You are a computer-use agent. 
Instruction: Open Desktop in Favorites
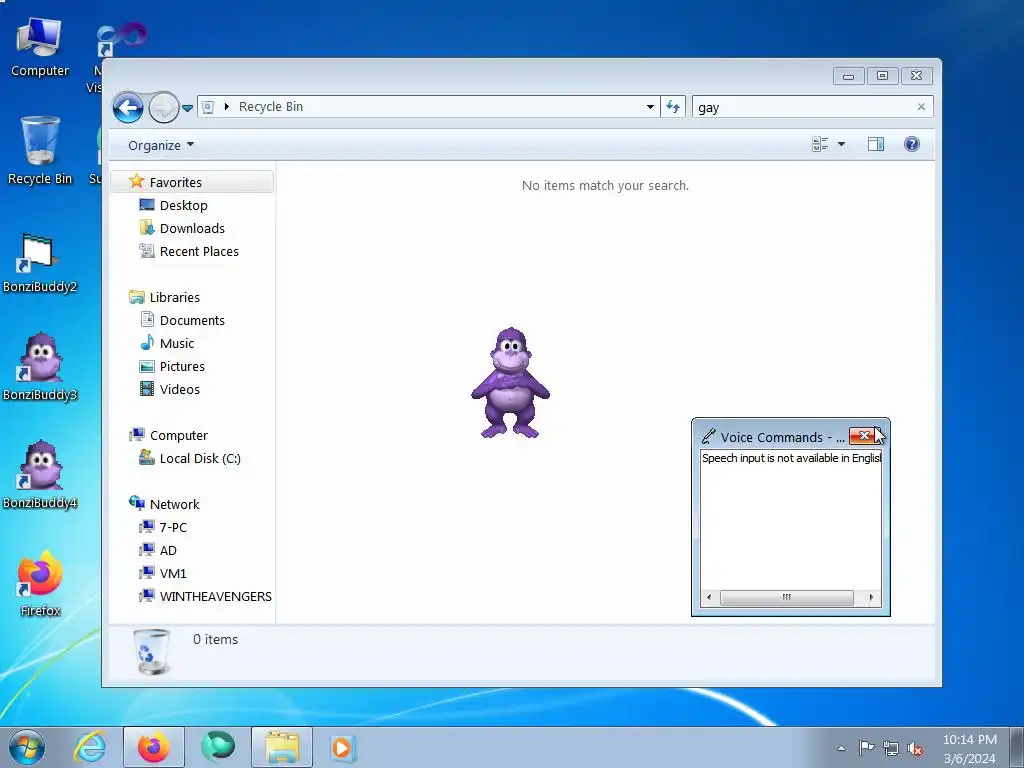coord(184,205)
